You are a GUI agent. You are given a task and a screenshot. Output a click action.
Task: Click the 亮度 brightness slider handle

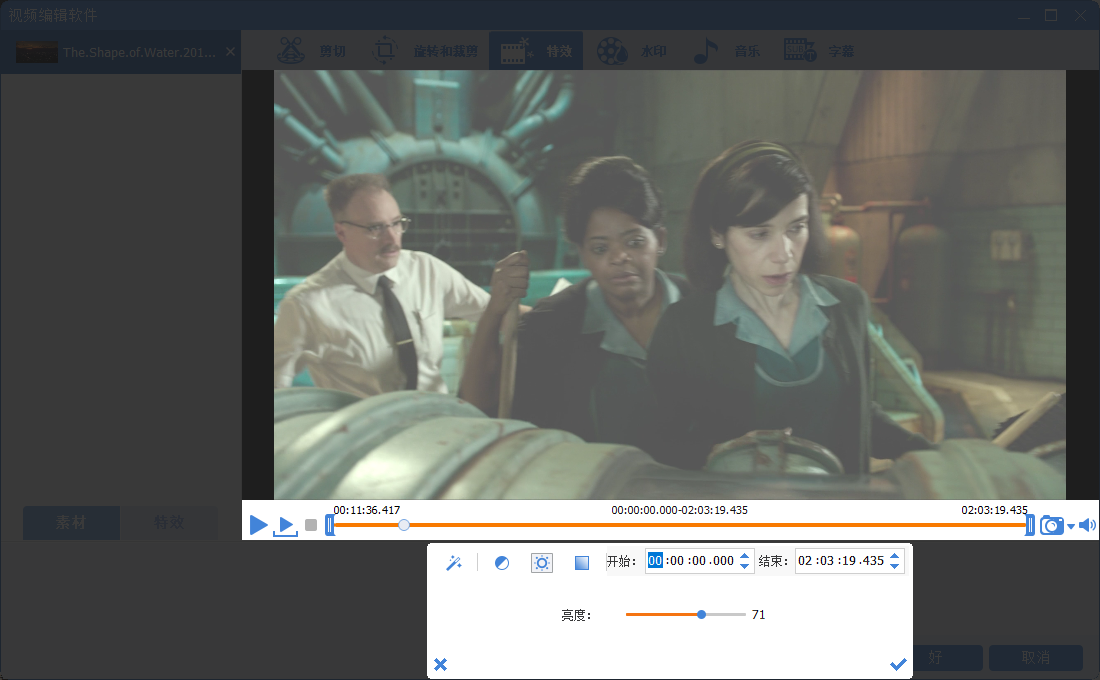pos(702,615)
